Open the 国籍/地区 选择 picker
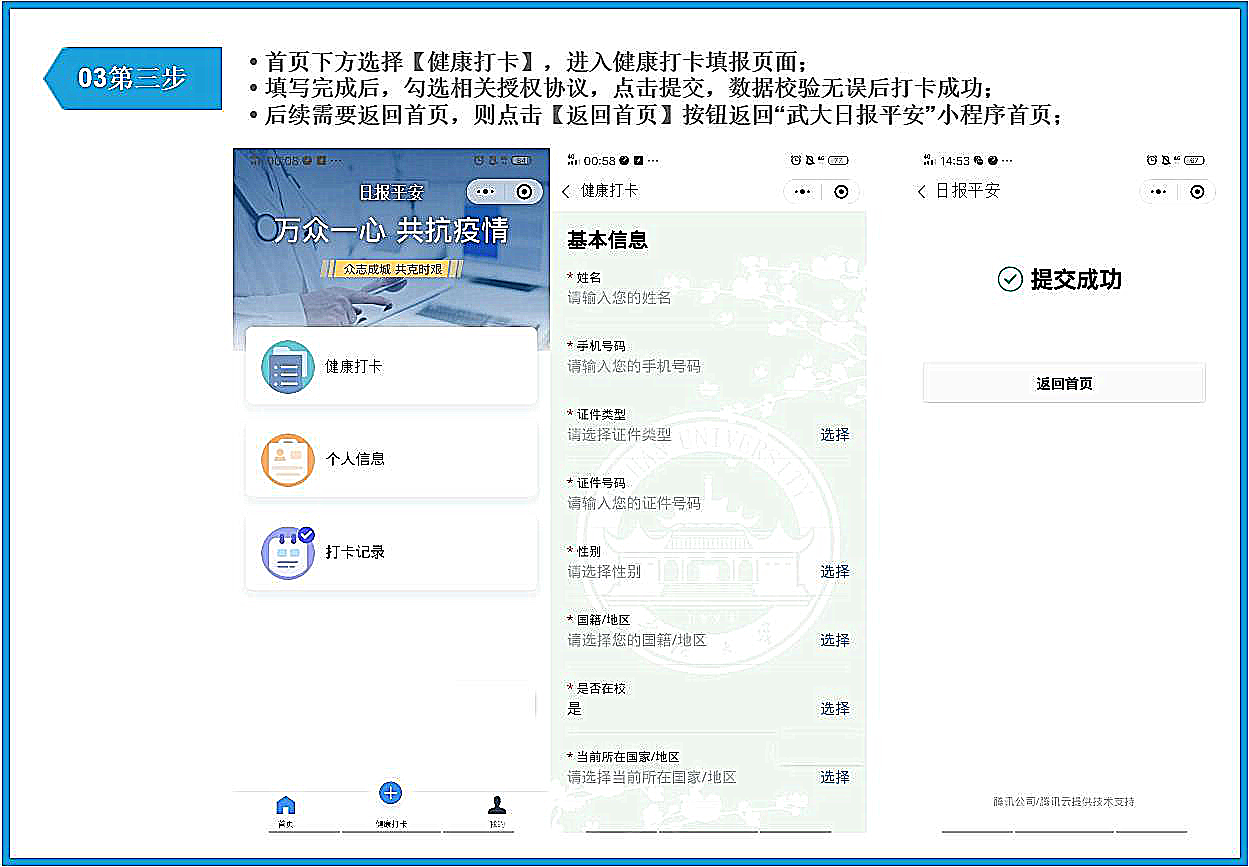 834,640
